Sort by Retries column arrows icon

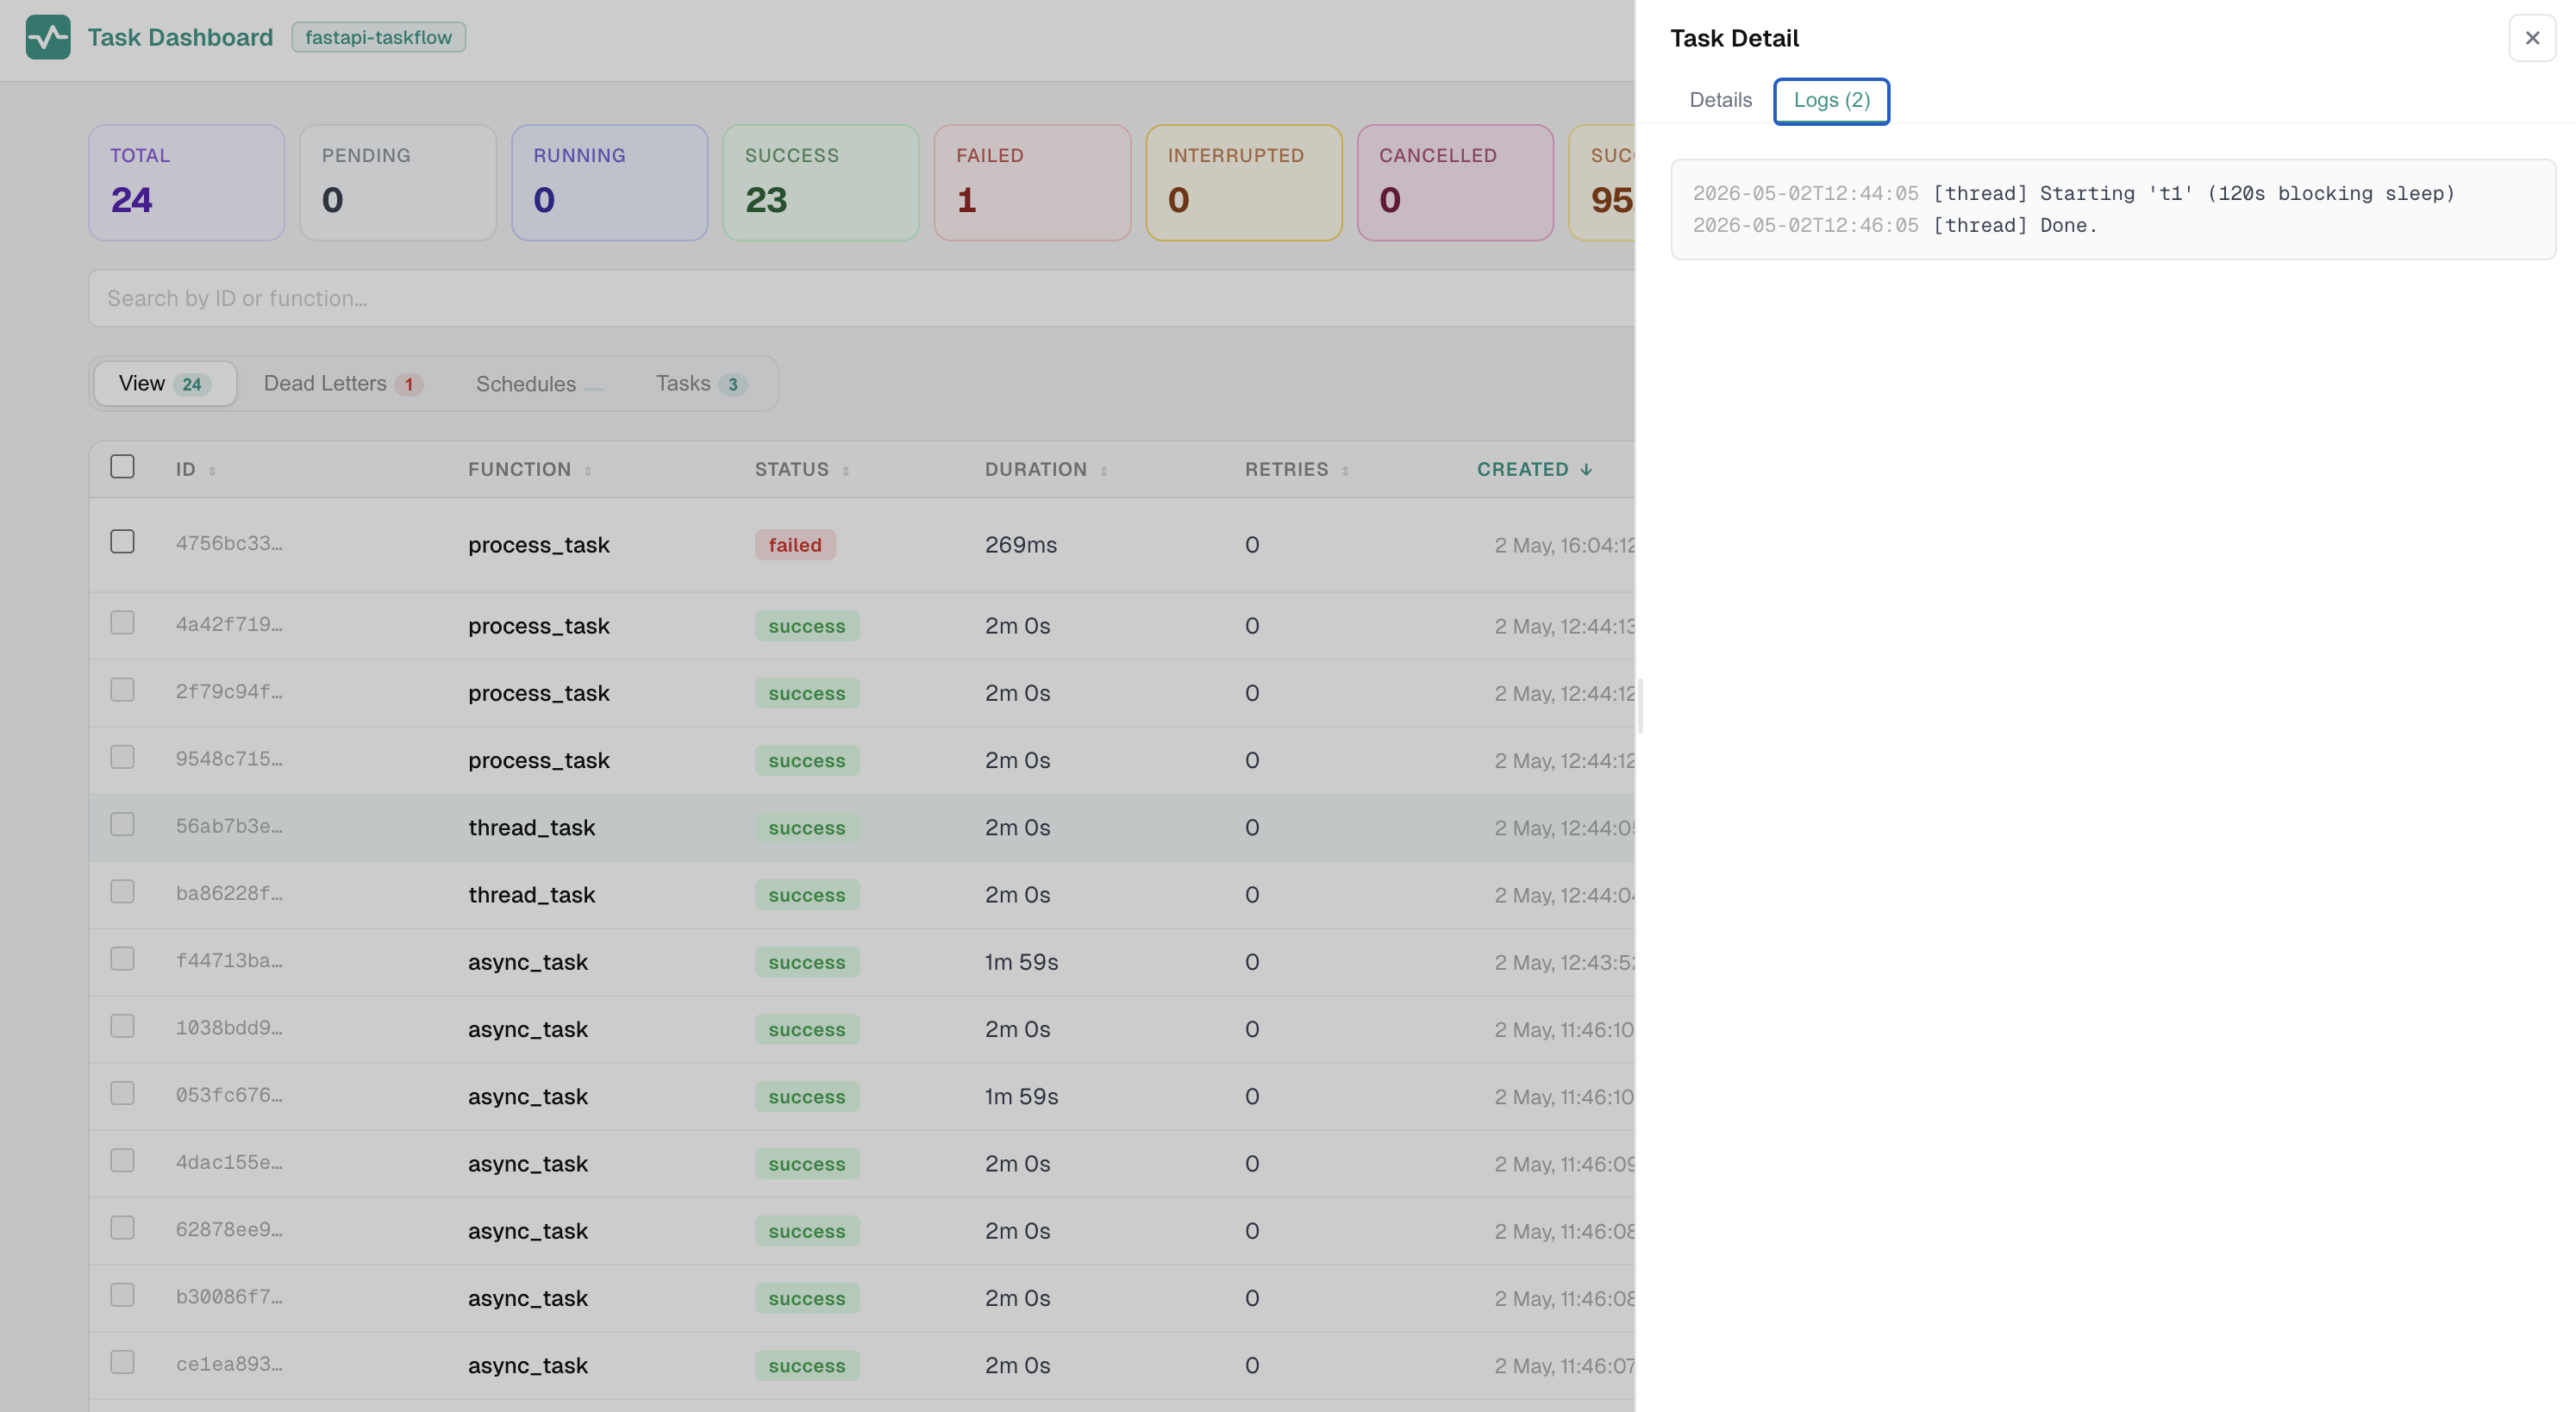click(x=1346, y=471)
